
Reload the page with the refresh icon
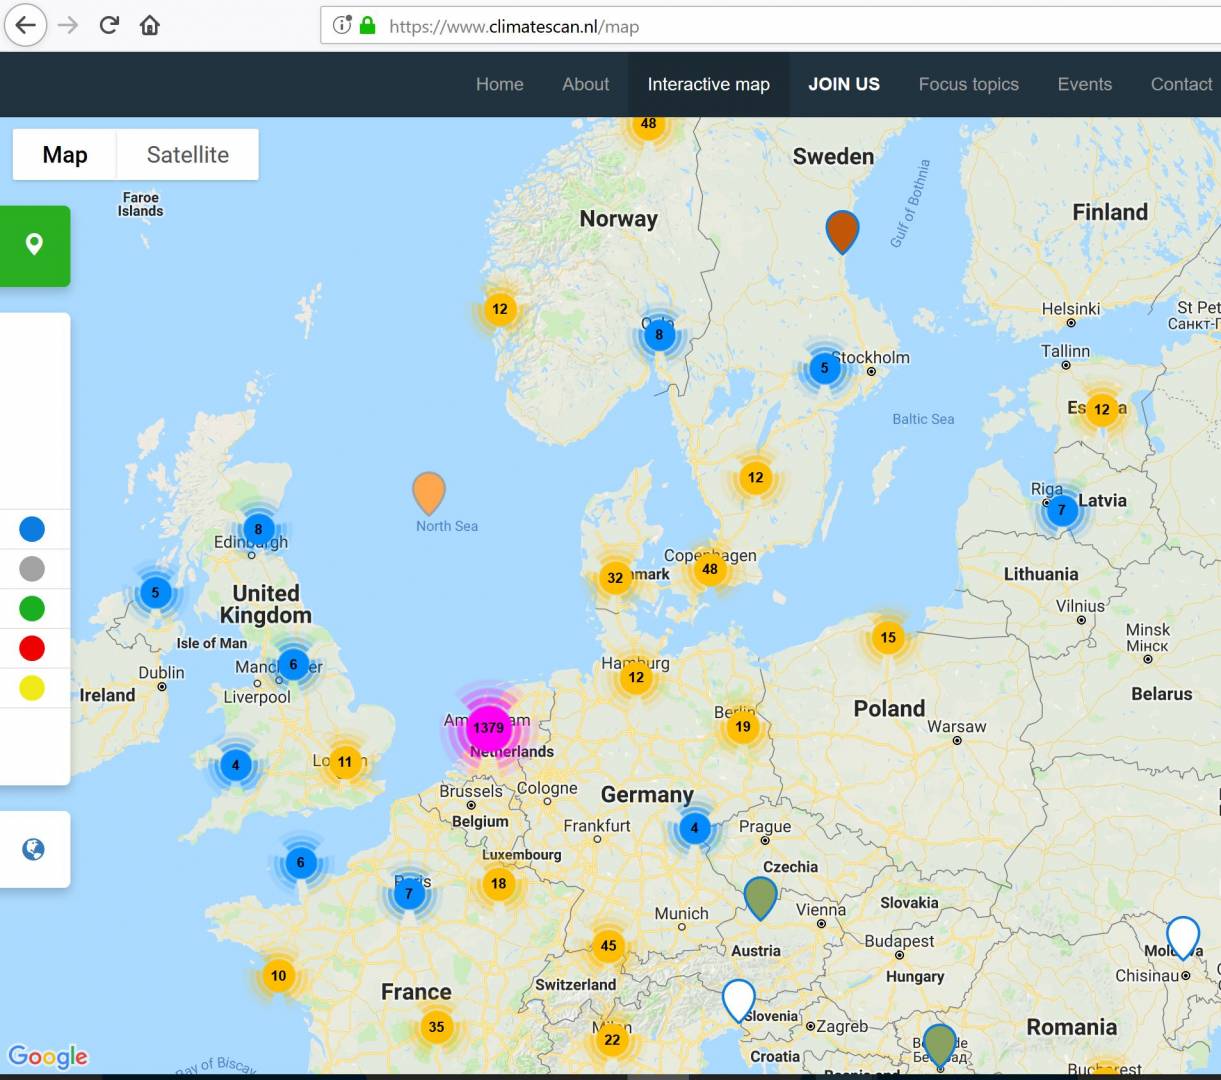tap(109, 25)
